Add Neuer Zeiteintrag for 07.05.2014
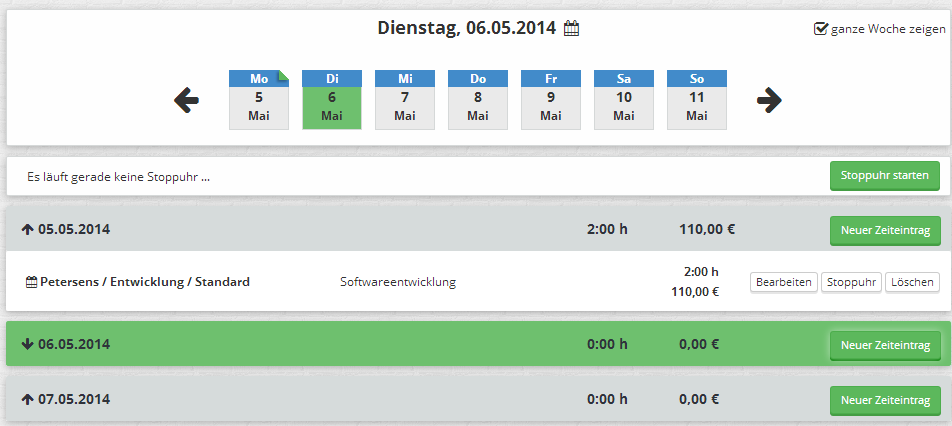Viewport: 952px width, 426px height. coord(885,401)
